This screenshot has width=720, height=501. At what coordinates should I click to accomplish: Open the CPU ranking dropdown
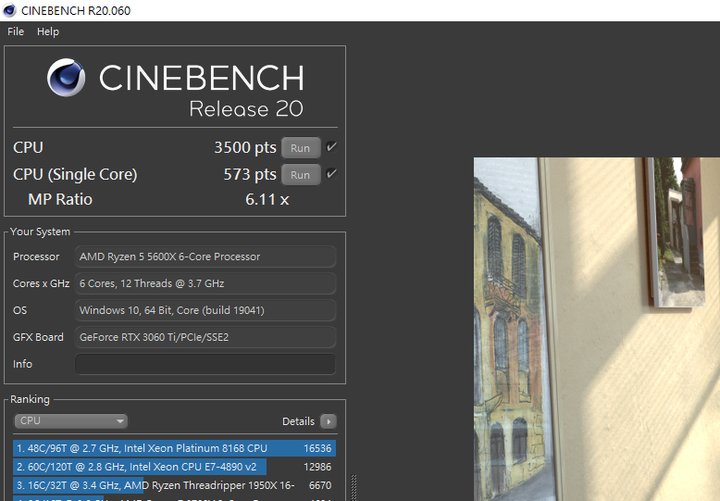tap(71, 421)
